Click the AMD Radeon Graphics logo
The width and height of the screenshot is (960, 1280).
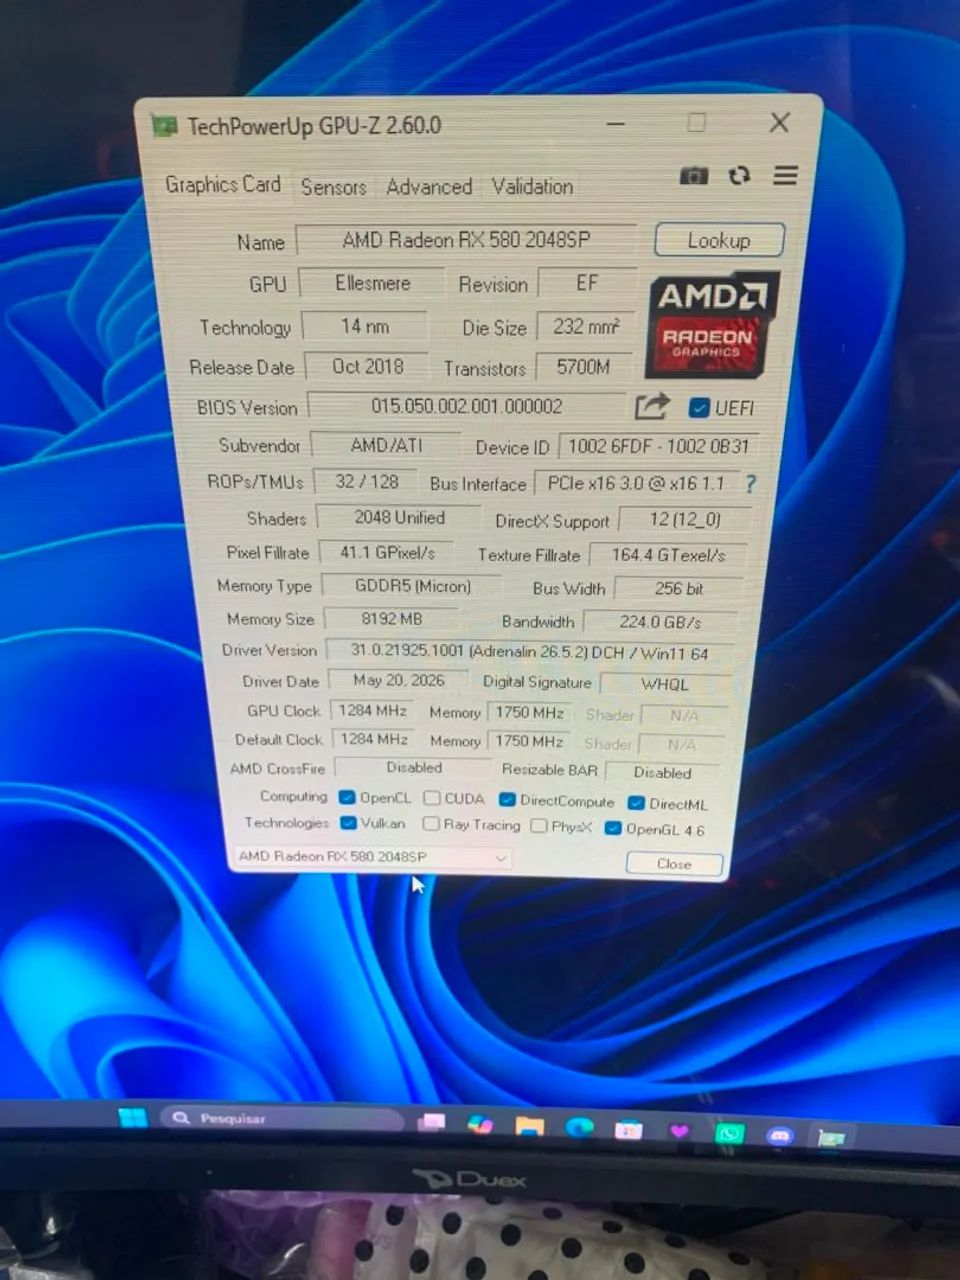click(712, 324)
